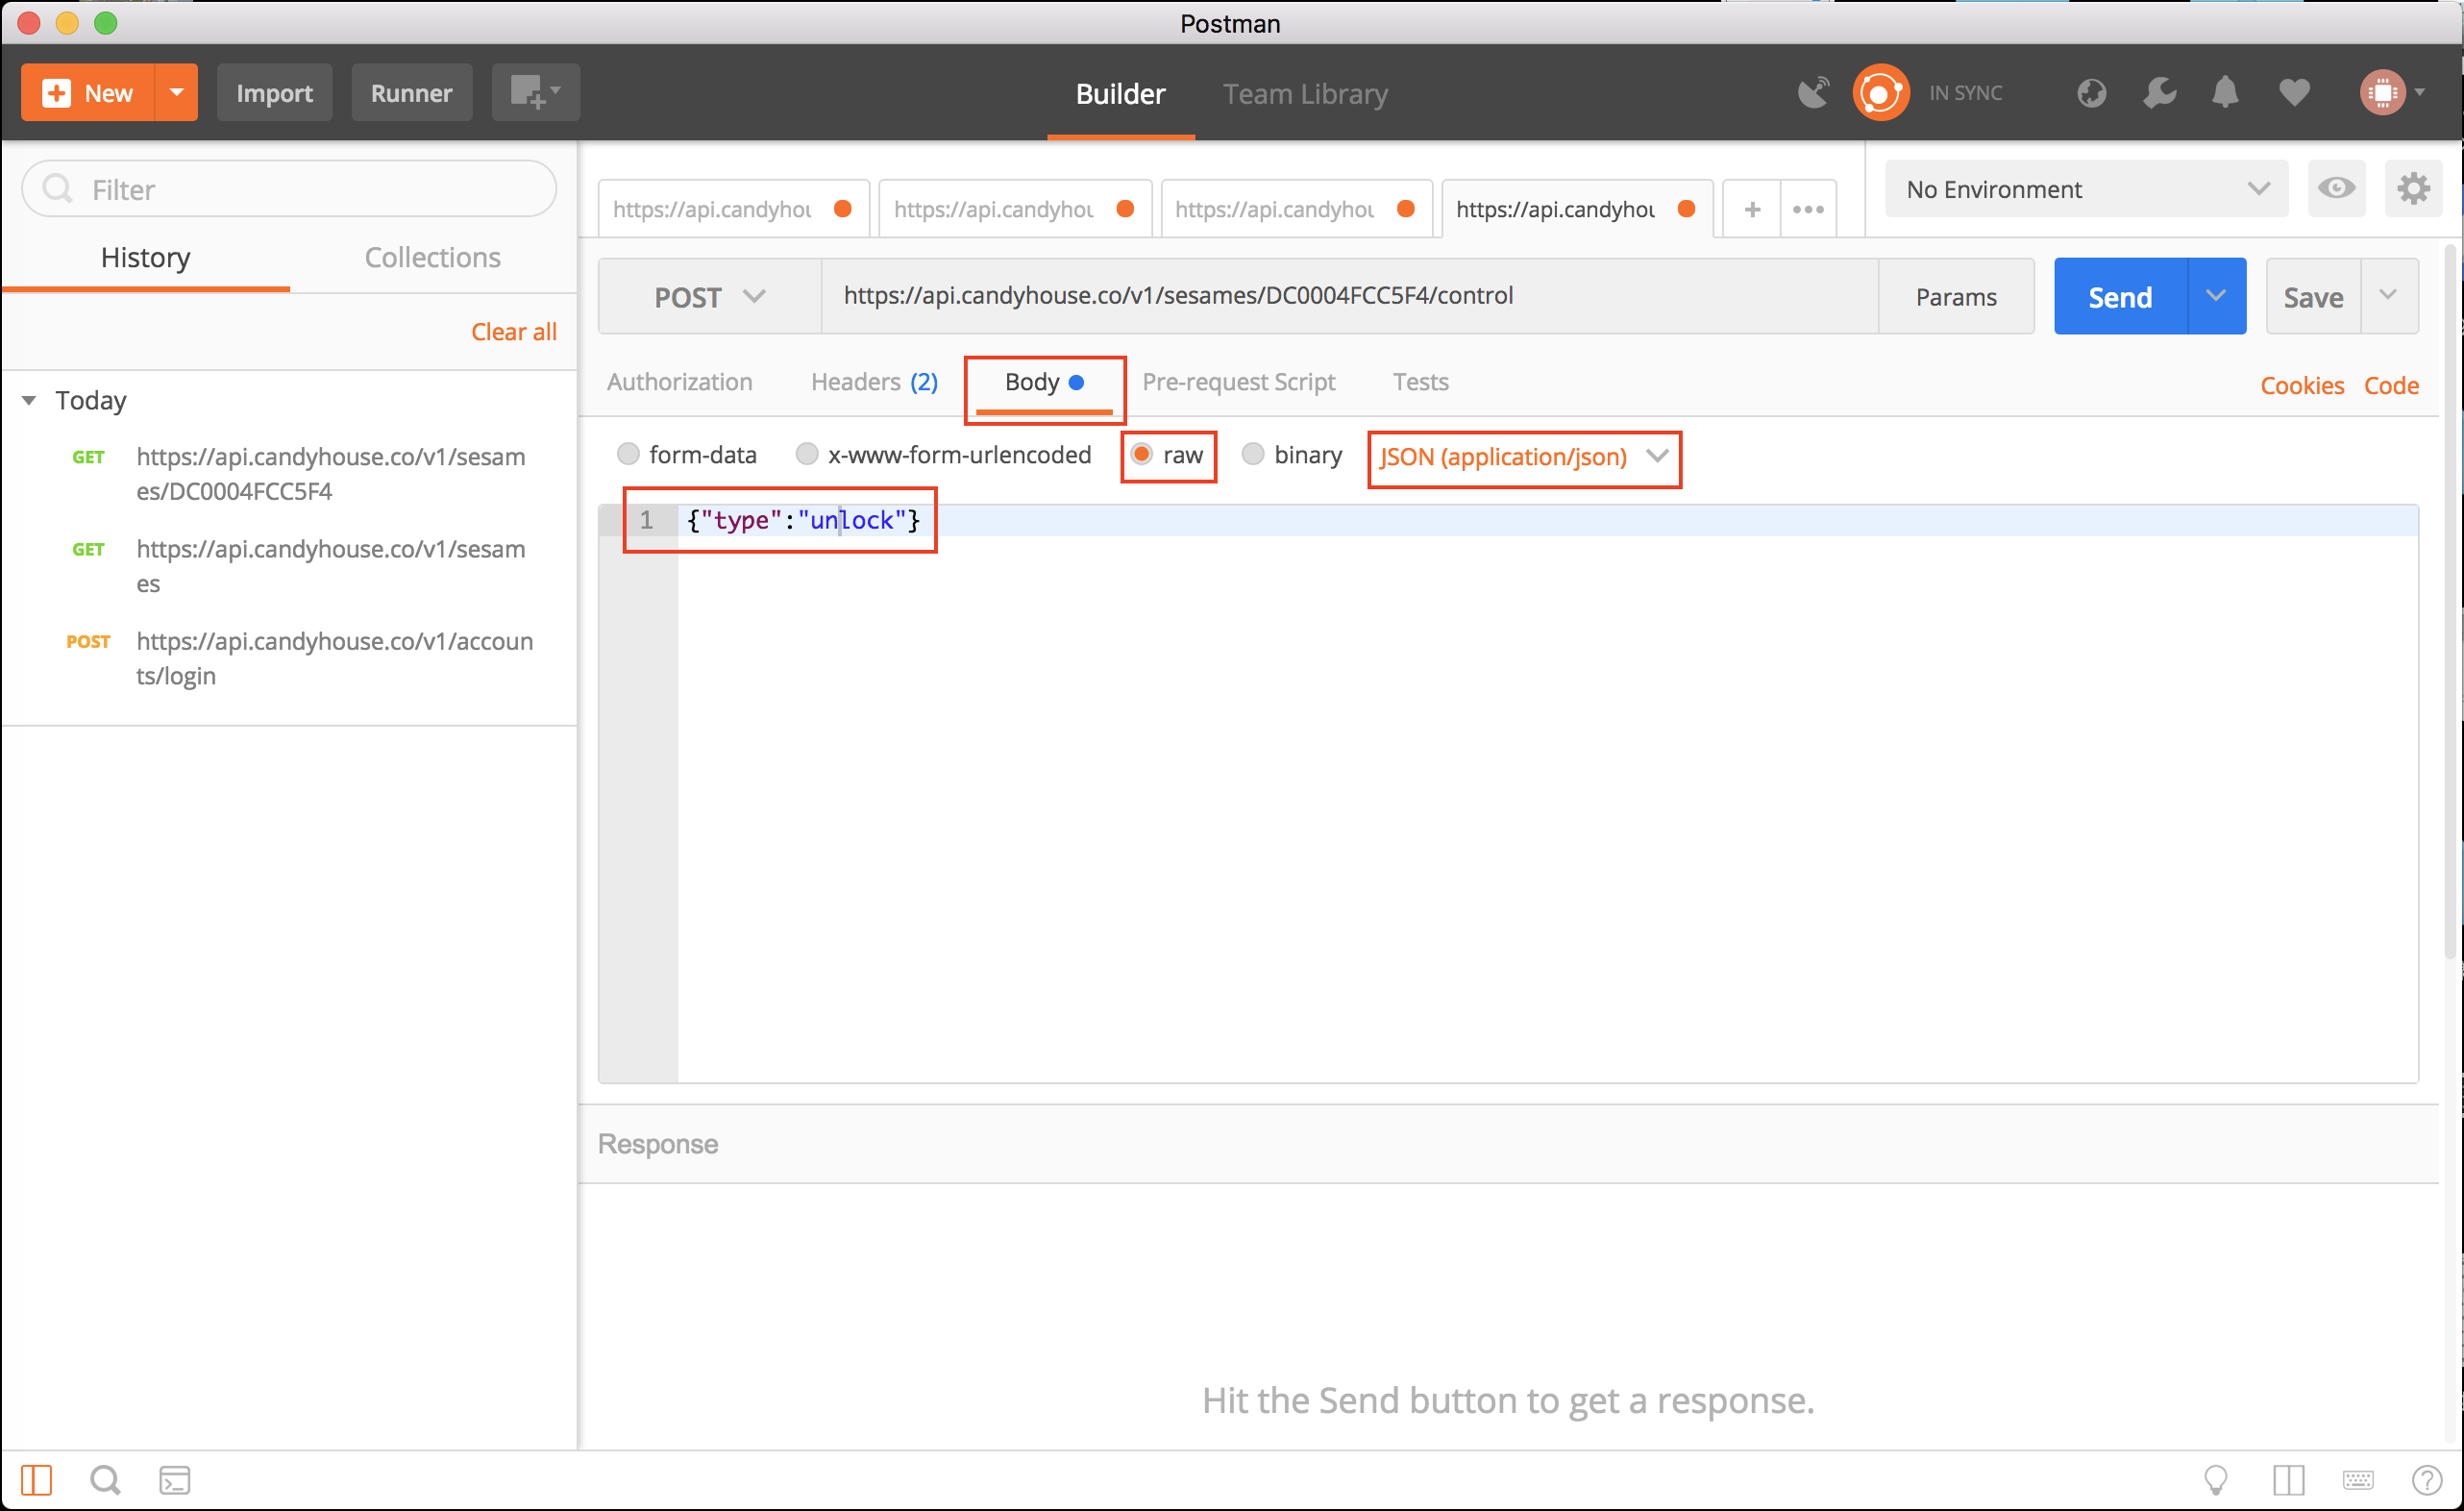Open the Pre-request Script tab
The width and height of the screenshot is (2464, 1511).
coord(1238,382)
